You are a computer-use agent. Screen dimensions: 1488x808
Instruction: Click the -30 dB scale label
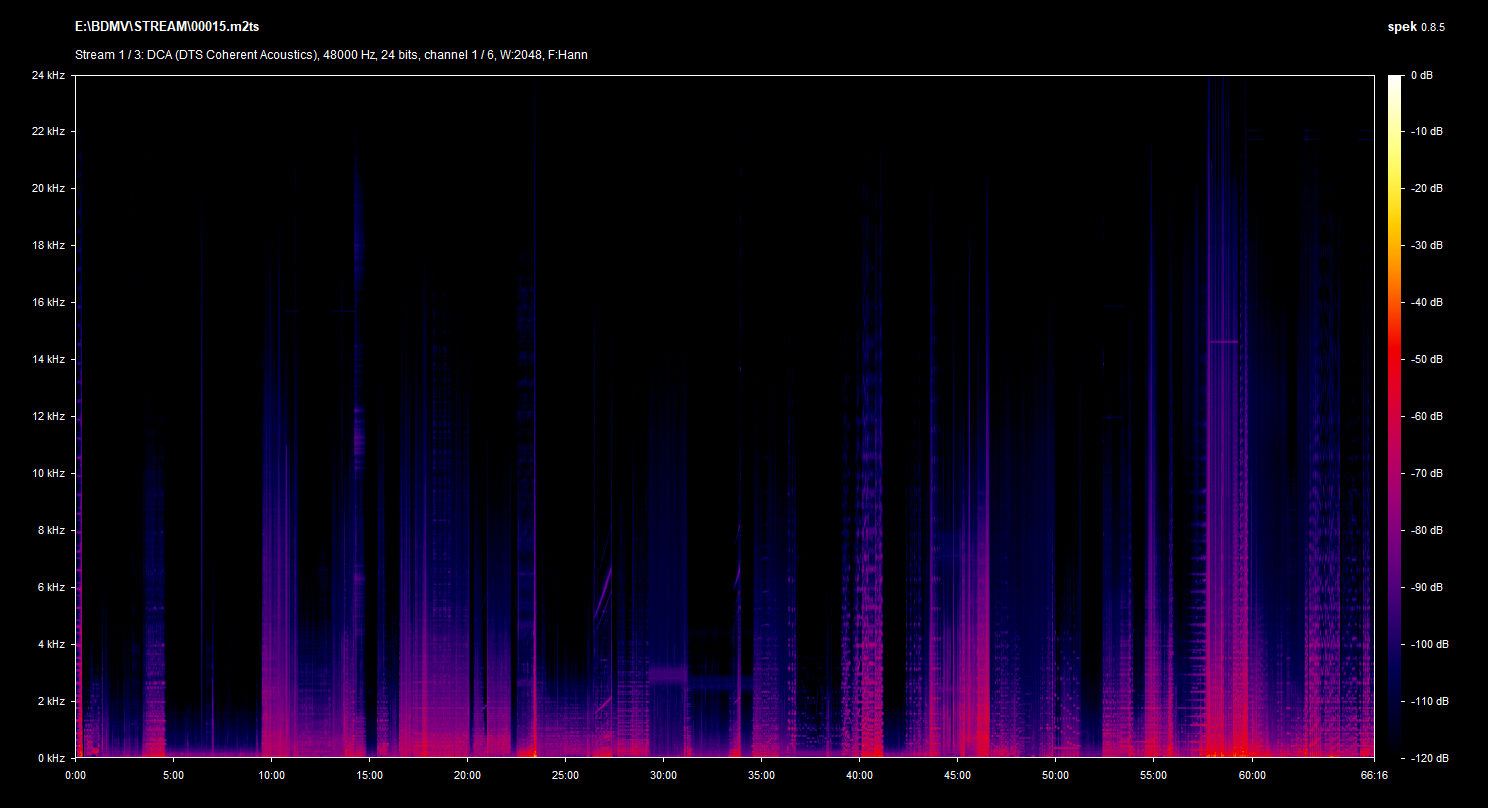pyautogui.click(x=1426, y=245)
